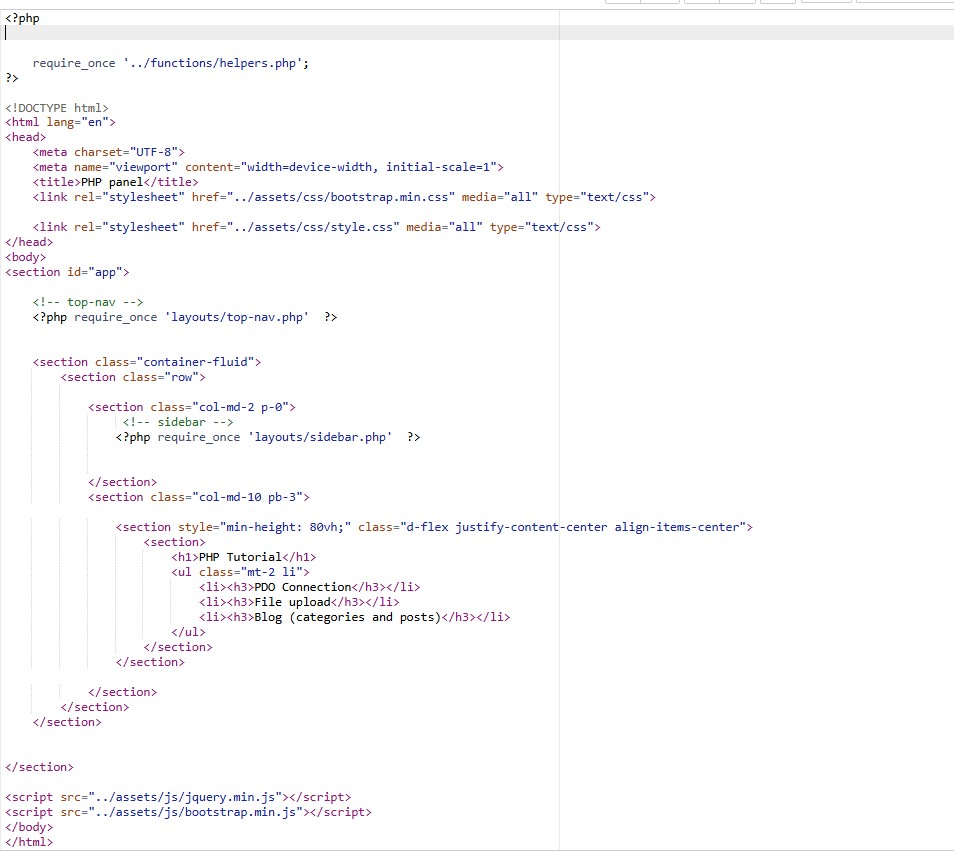Image resolution: width=954 pixels, height=852 pixels.
Task: Click the meta name="viewport" line
Action: [268, 167]
